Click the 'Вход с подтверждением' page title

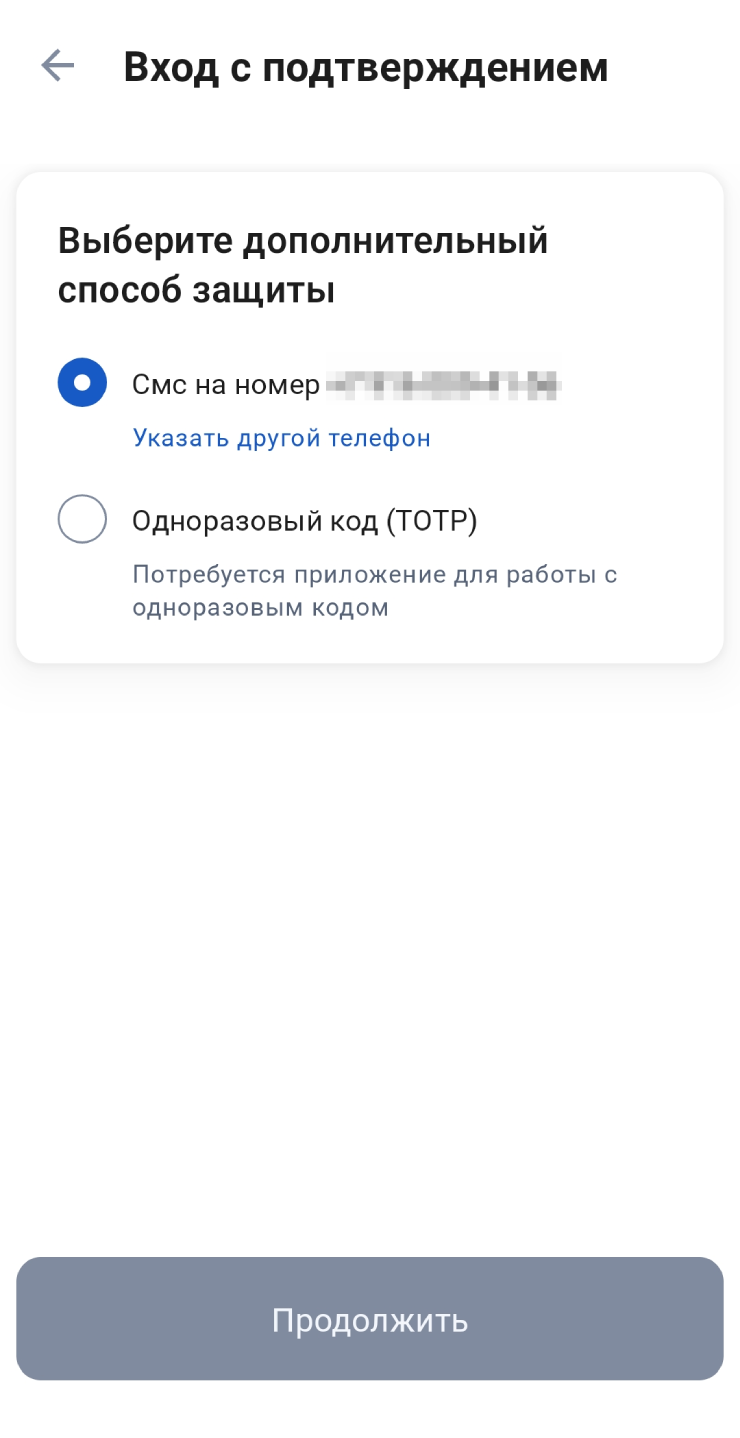pyautogui.click(x=366, y=67)
